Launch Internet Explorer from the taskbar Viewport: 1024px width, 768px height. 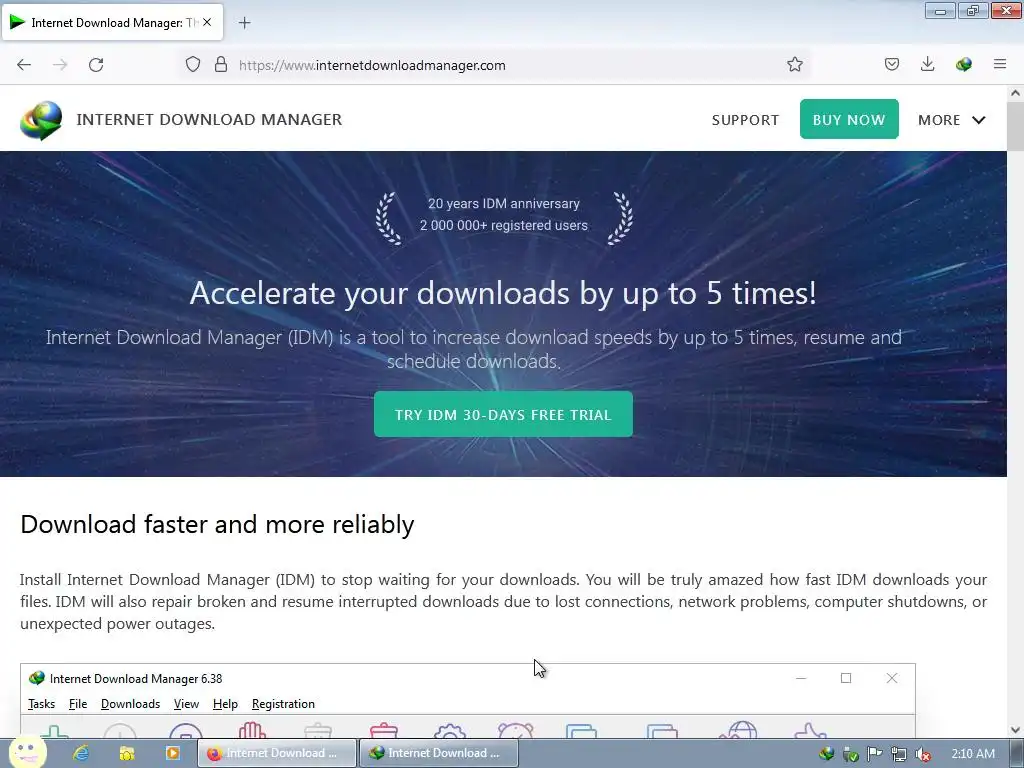point(81,753)
